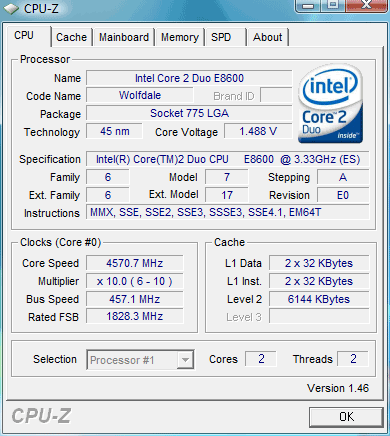Click the Intel Core 2 Duo logo

pyautogui.click(x=330, y=104)
